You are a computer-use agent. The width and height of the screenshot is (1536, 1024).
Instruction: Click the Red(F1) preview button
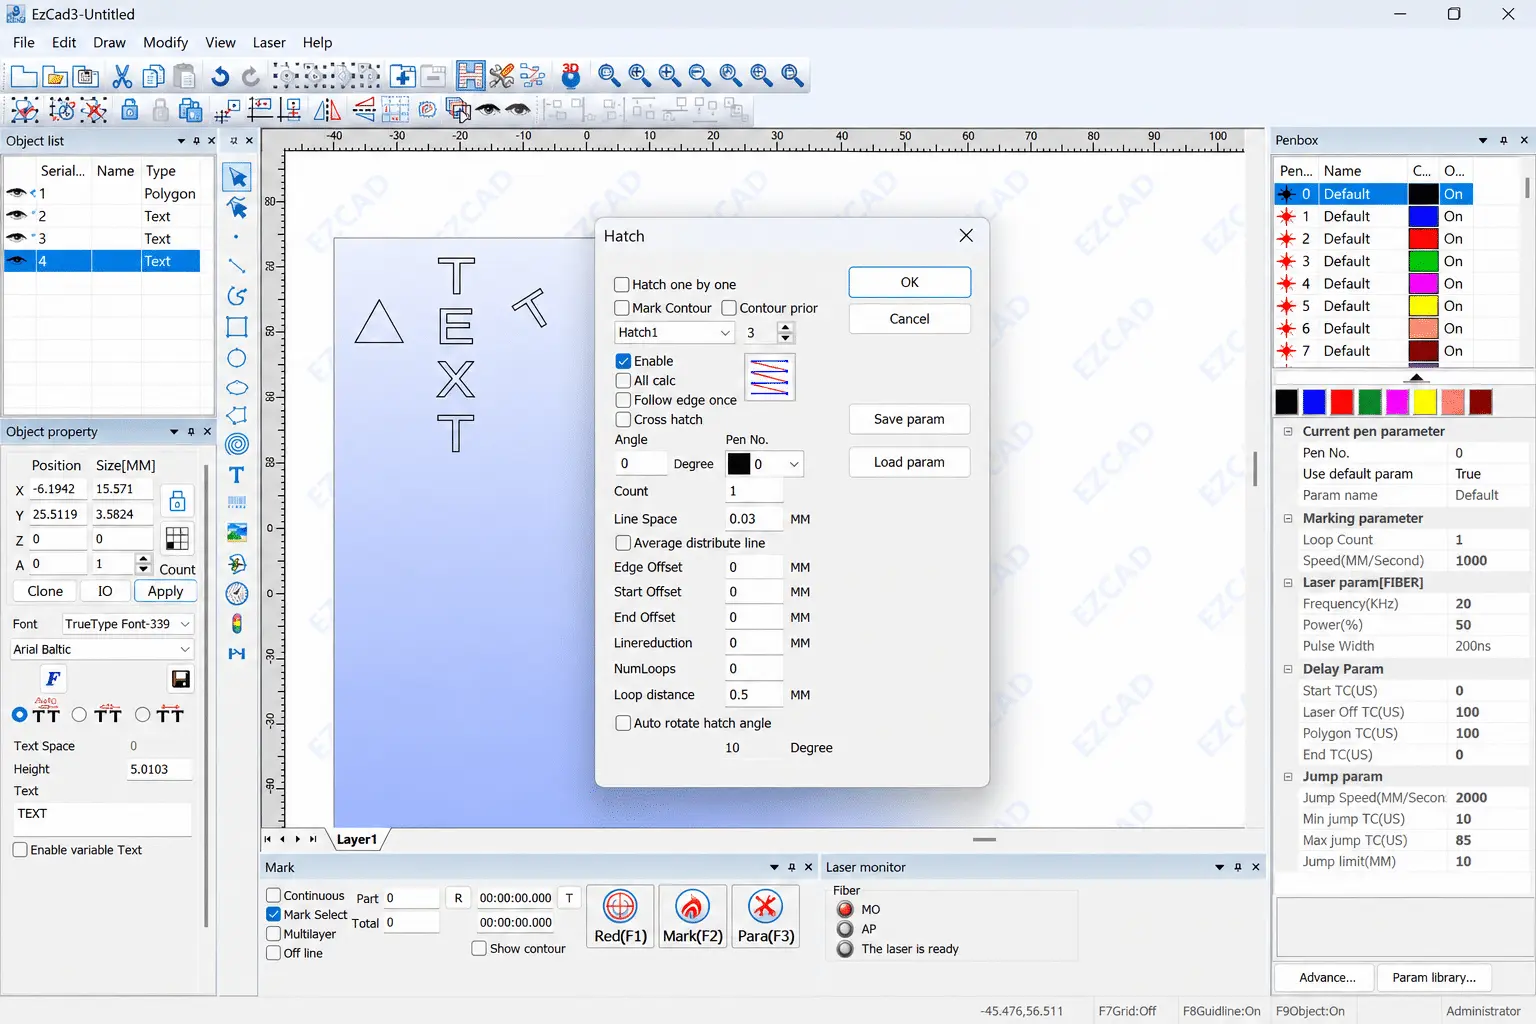coord(620,916)
